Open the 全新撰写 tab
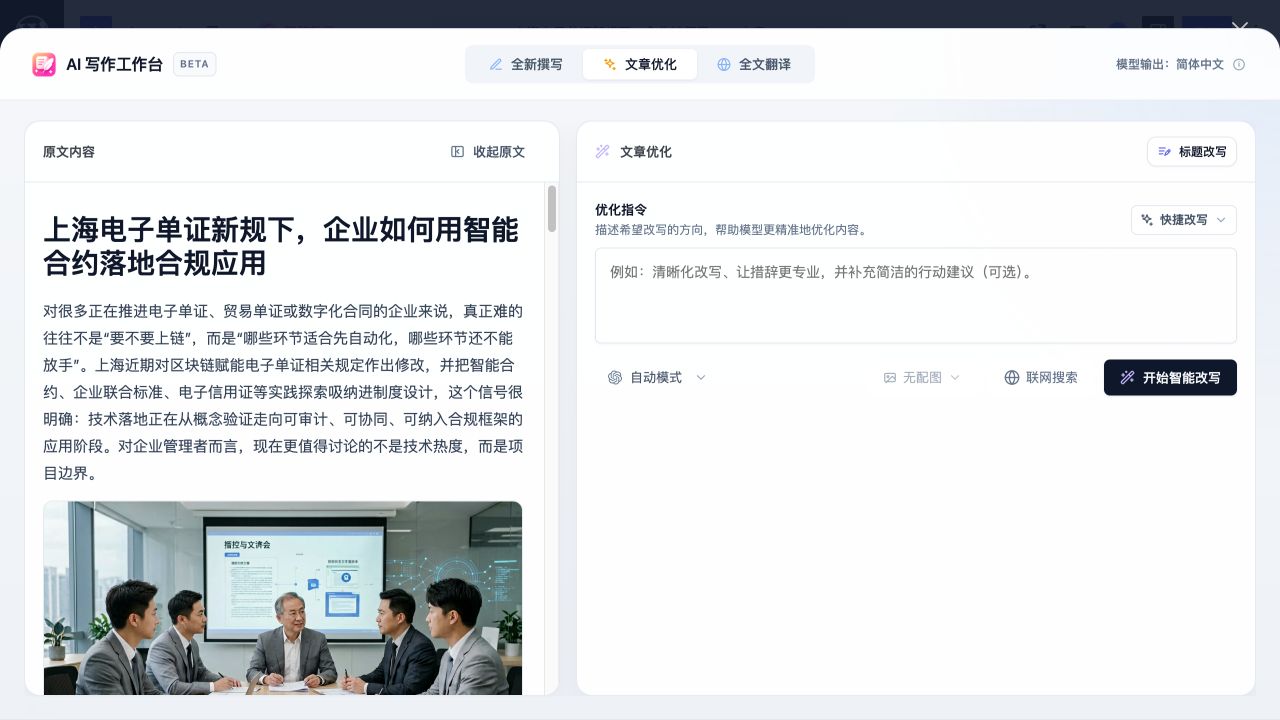 526,64
